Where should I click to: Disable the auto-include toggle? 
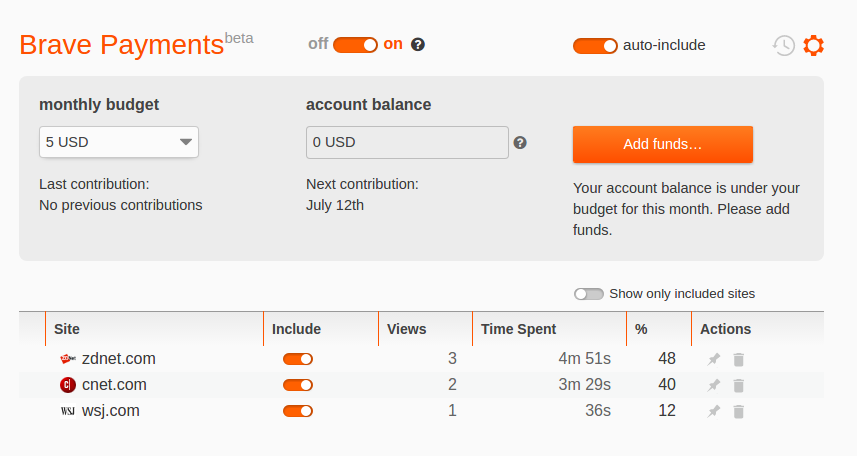595,45
